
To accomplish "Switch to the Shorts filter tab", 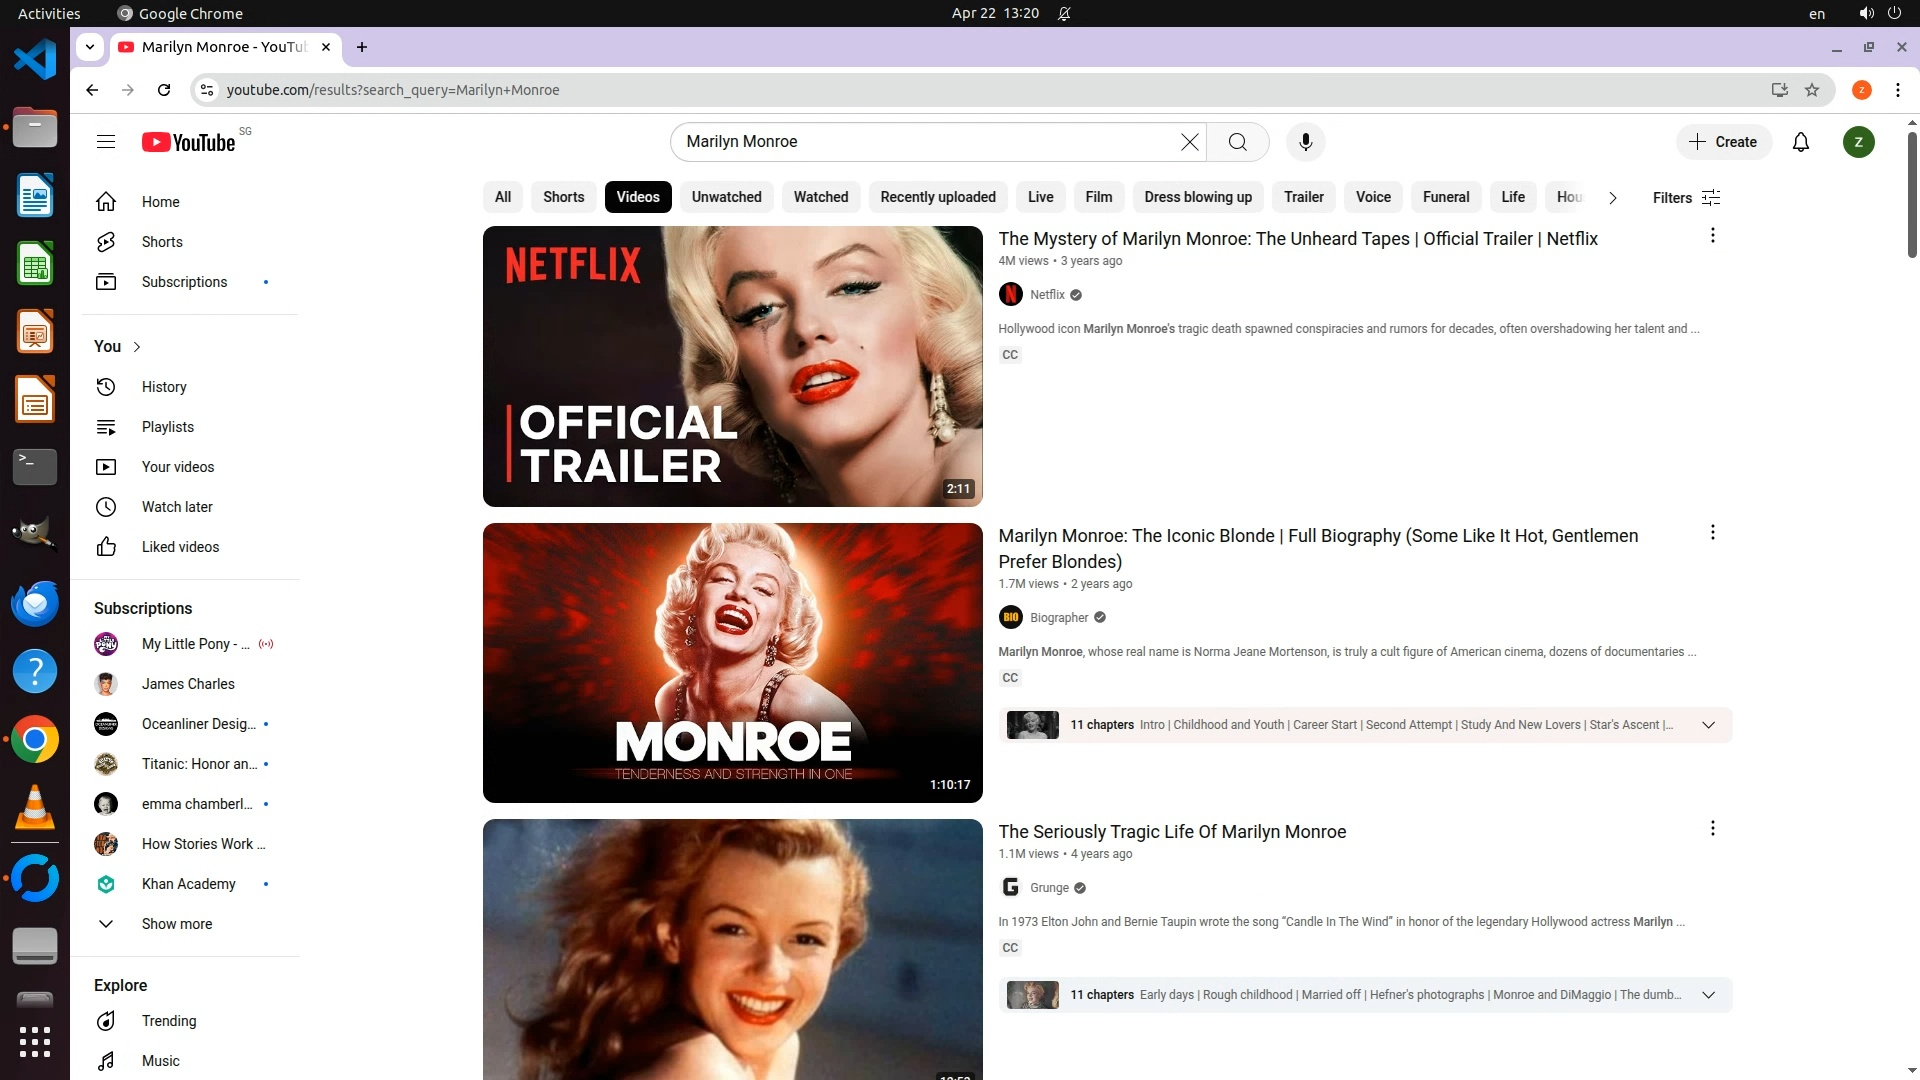I will [563, 197].
